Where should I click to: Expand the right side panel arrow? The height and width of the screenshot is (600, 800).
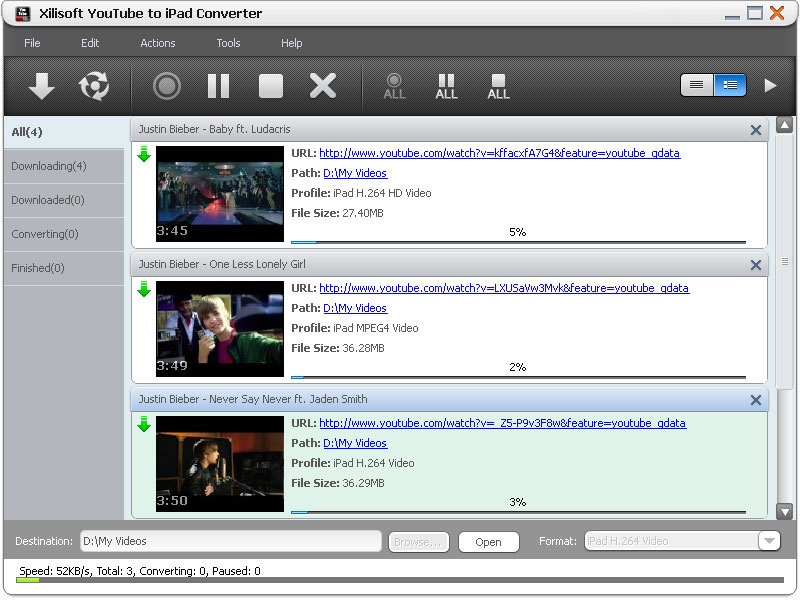click(770, 85)
